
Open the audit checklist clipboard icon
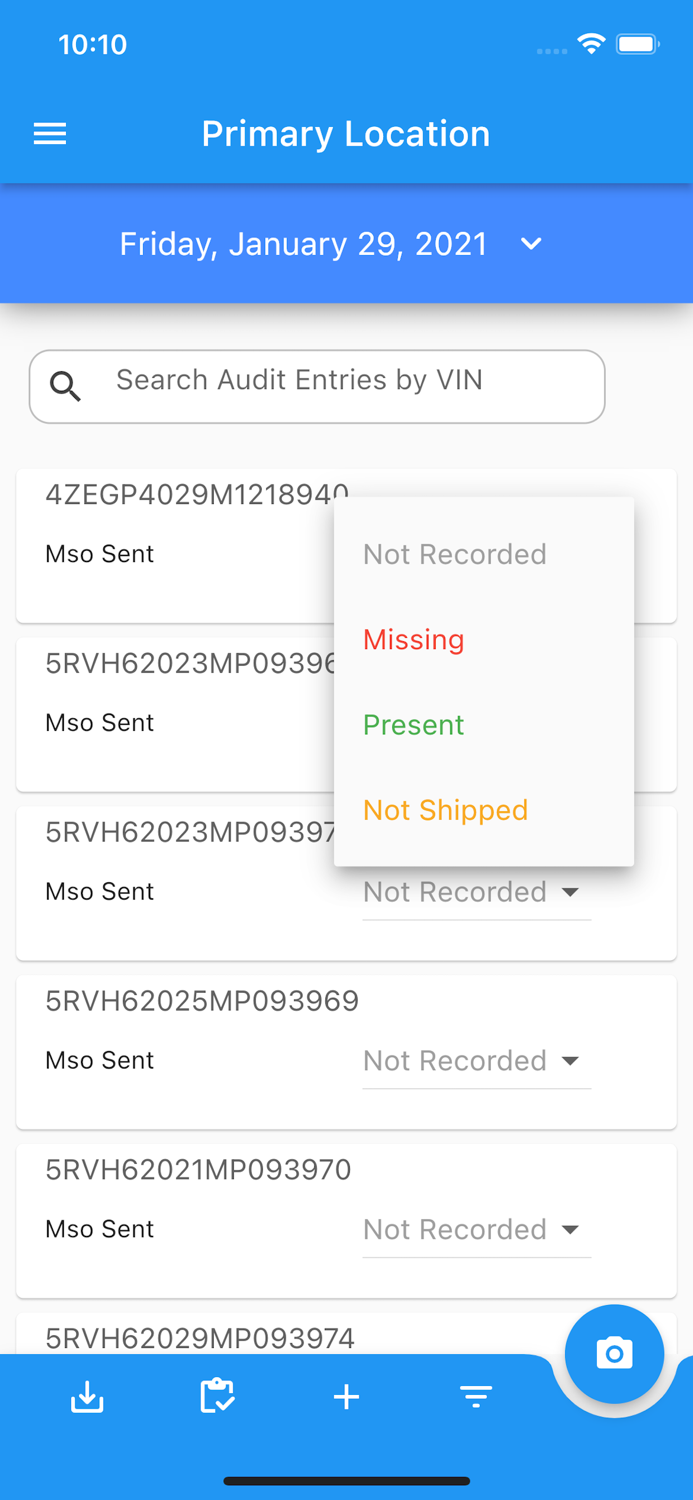(x=217, y=1396)
